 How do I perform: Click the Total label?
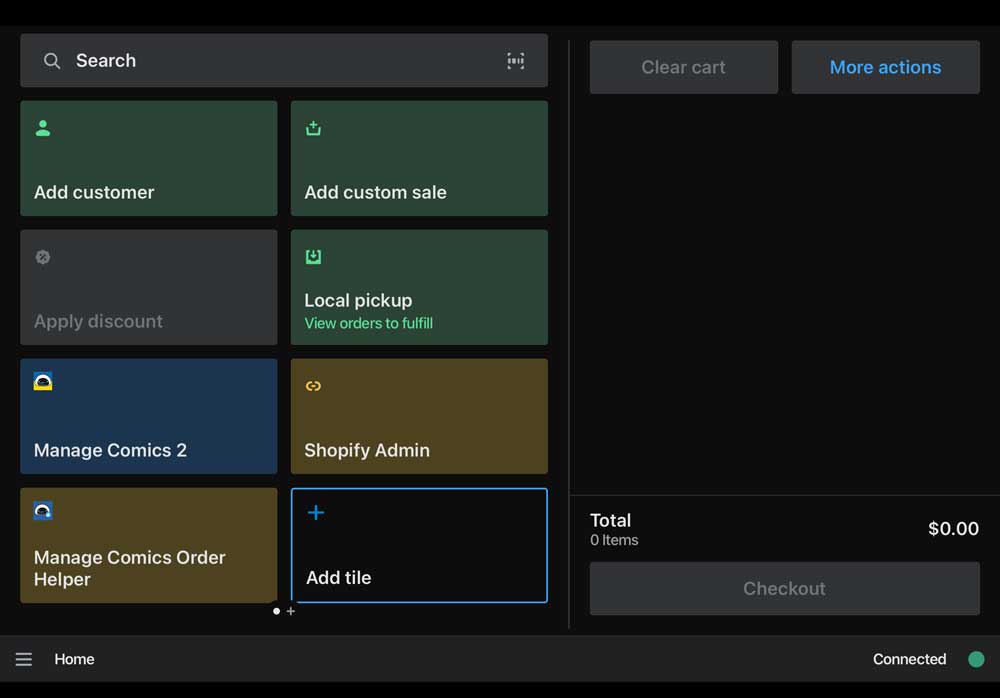click(610, 520)
